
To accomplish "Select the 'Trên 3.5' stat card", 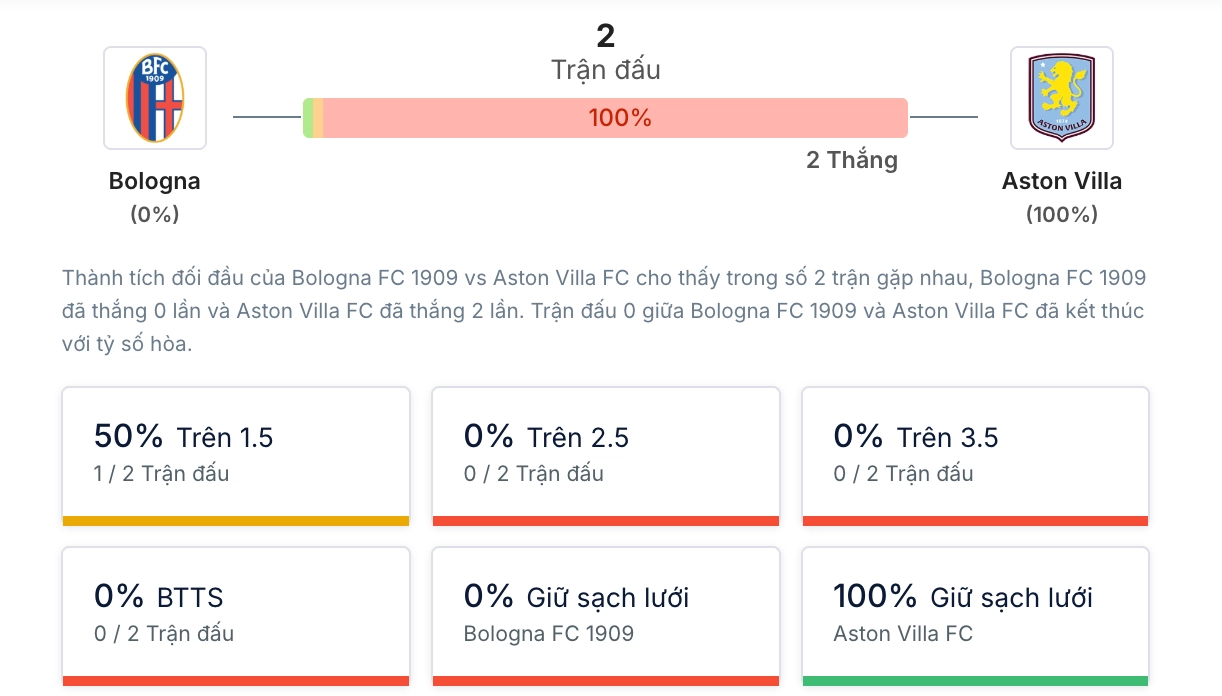I will (x=974, y=455).
